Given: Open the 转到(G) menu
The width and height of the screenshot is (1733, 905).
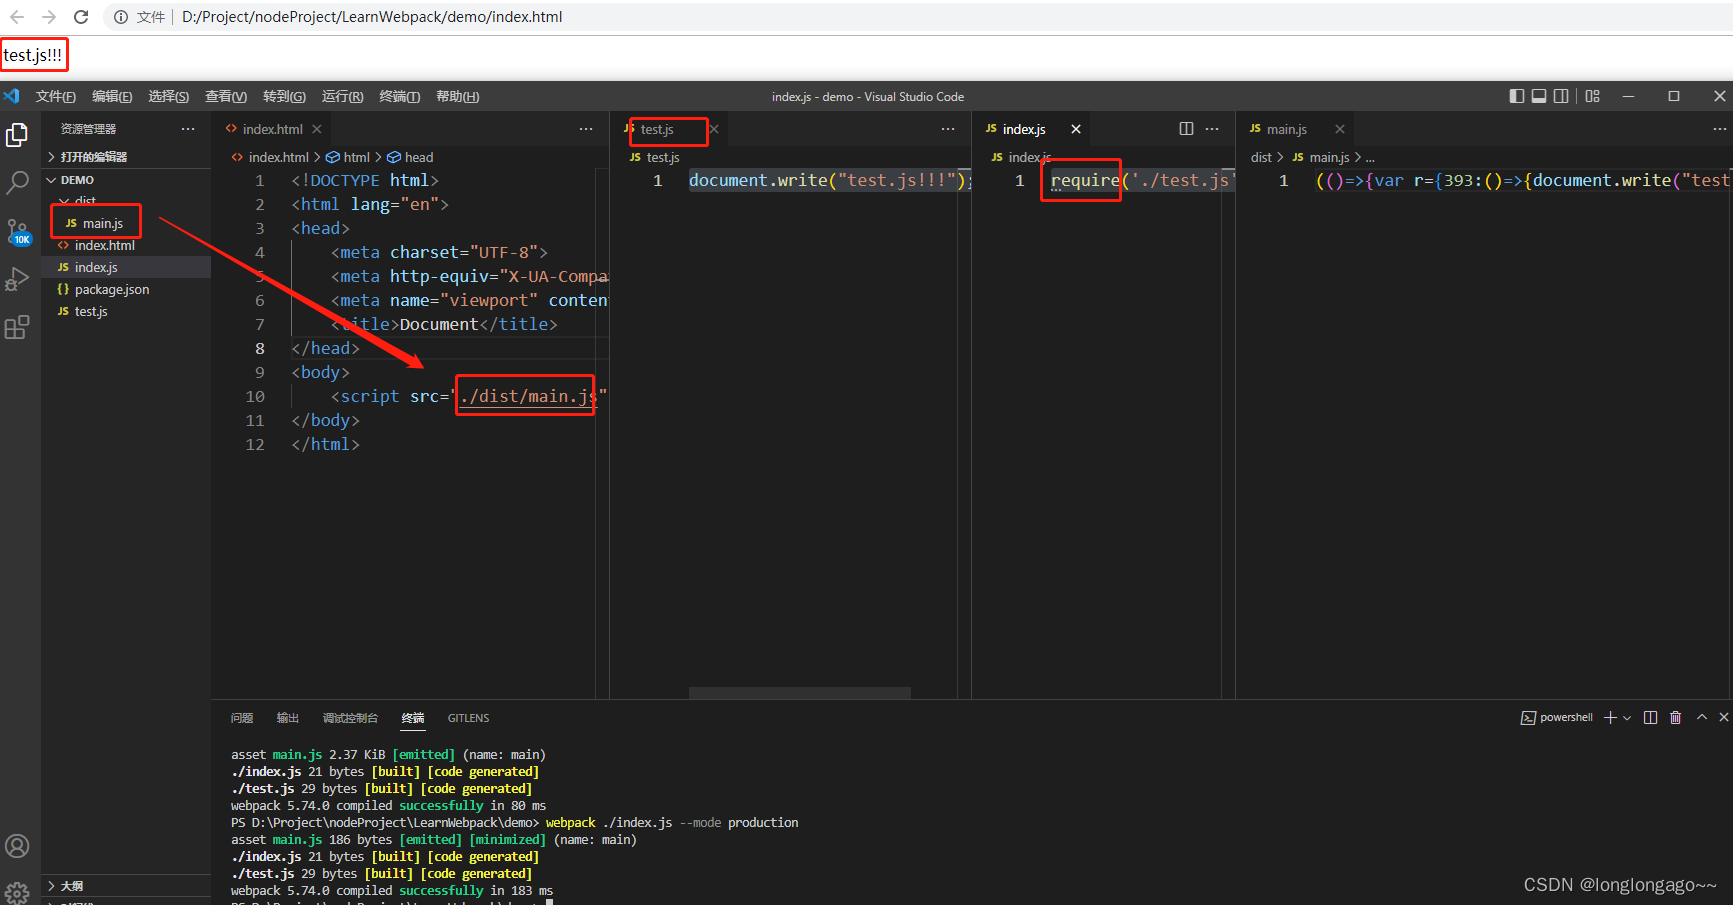Looking at the screenshot, I should point(284,96).
